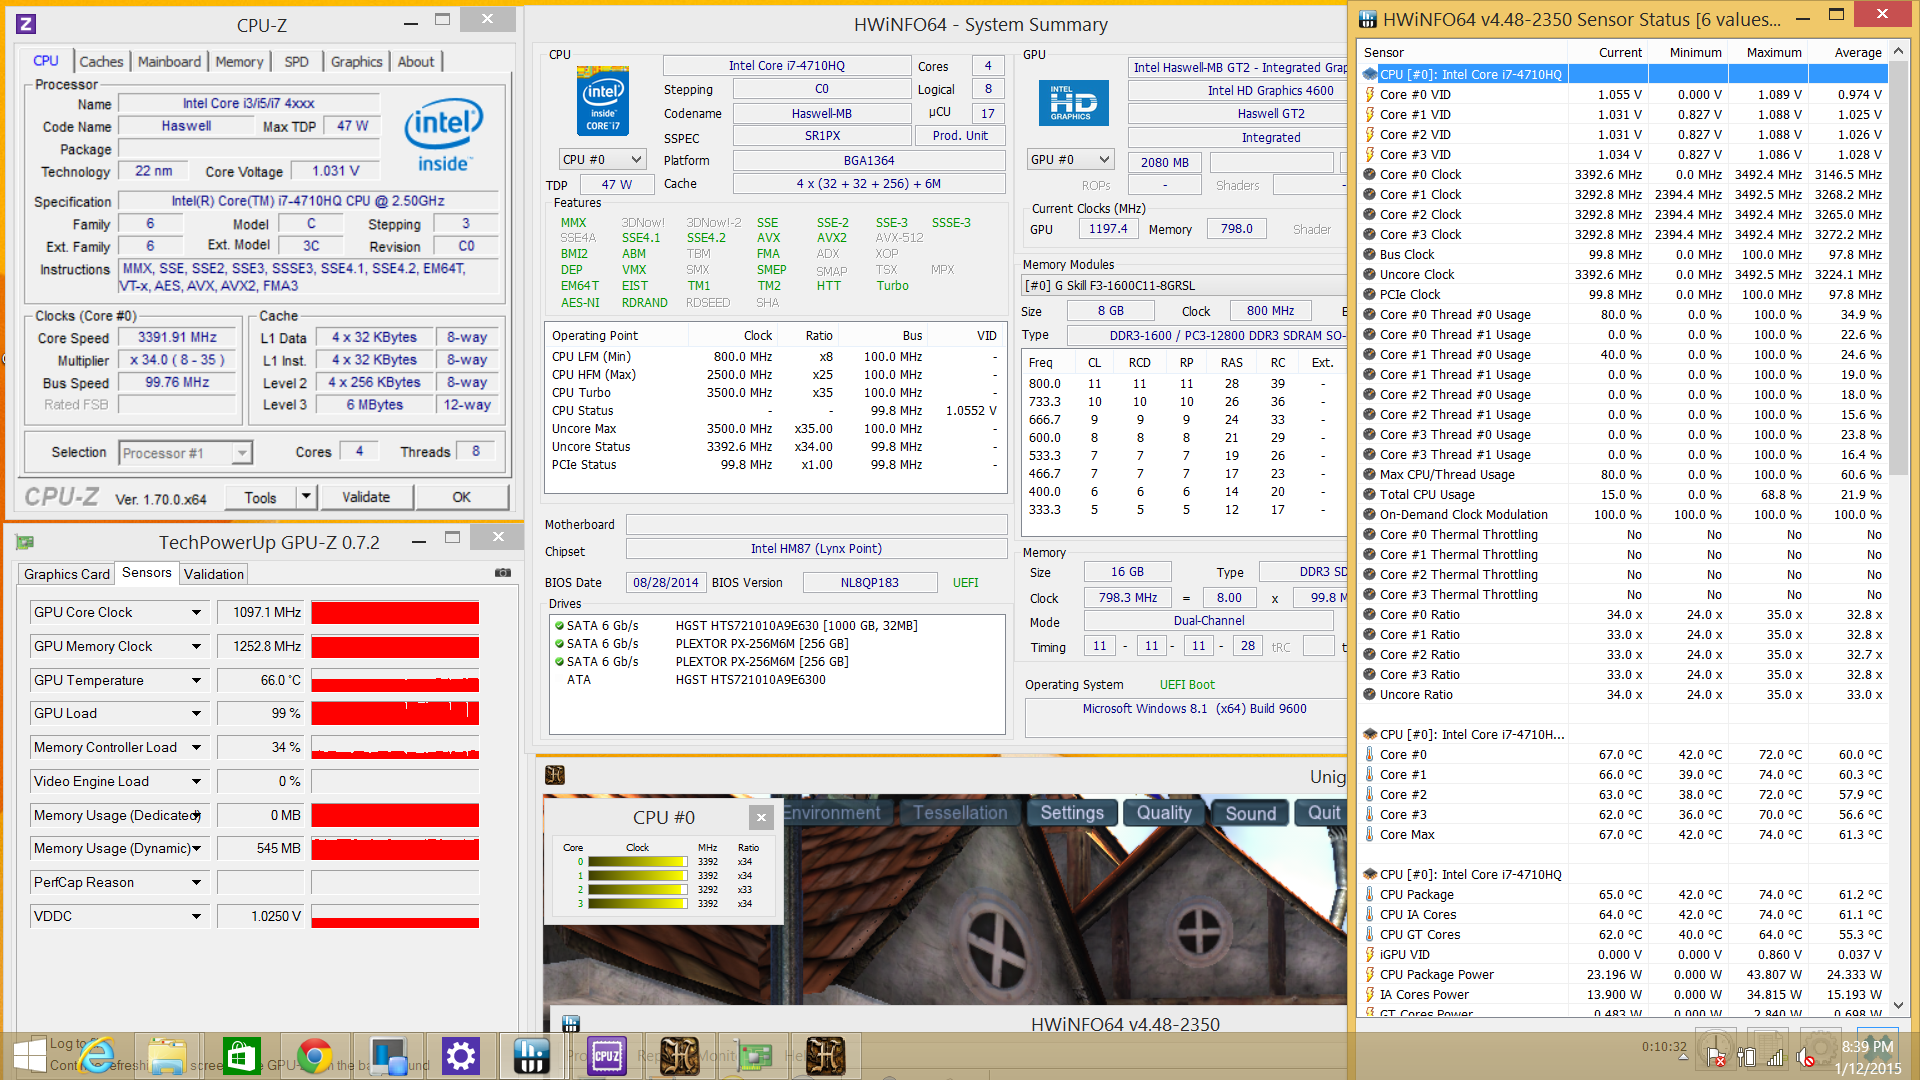Screen dimensions: 1920x1080
Task: Click the thermometer icon beside CPU Package
Action: click(1370, 895)
